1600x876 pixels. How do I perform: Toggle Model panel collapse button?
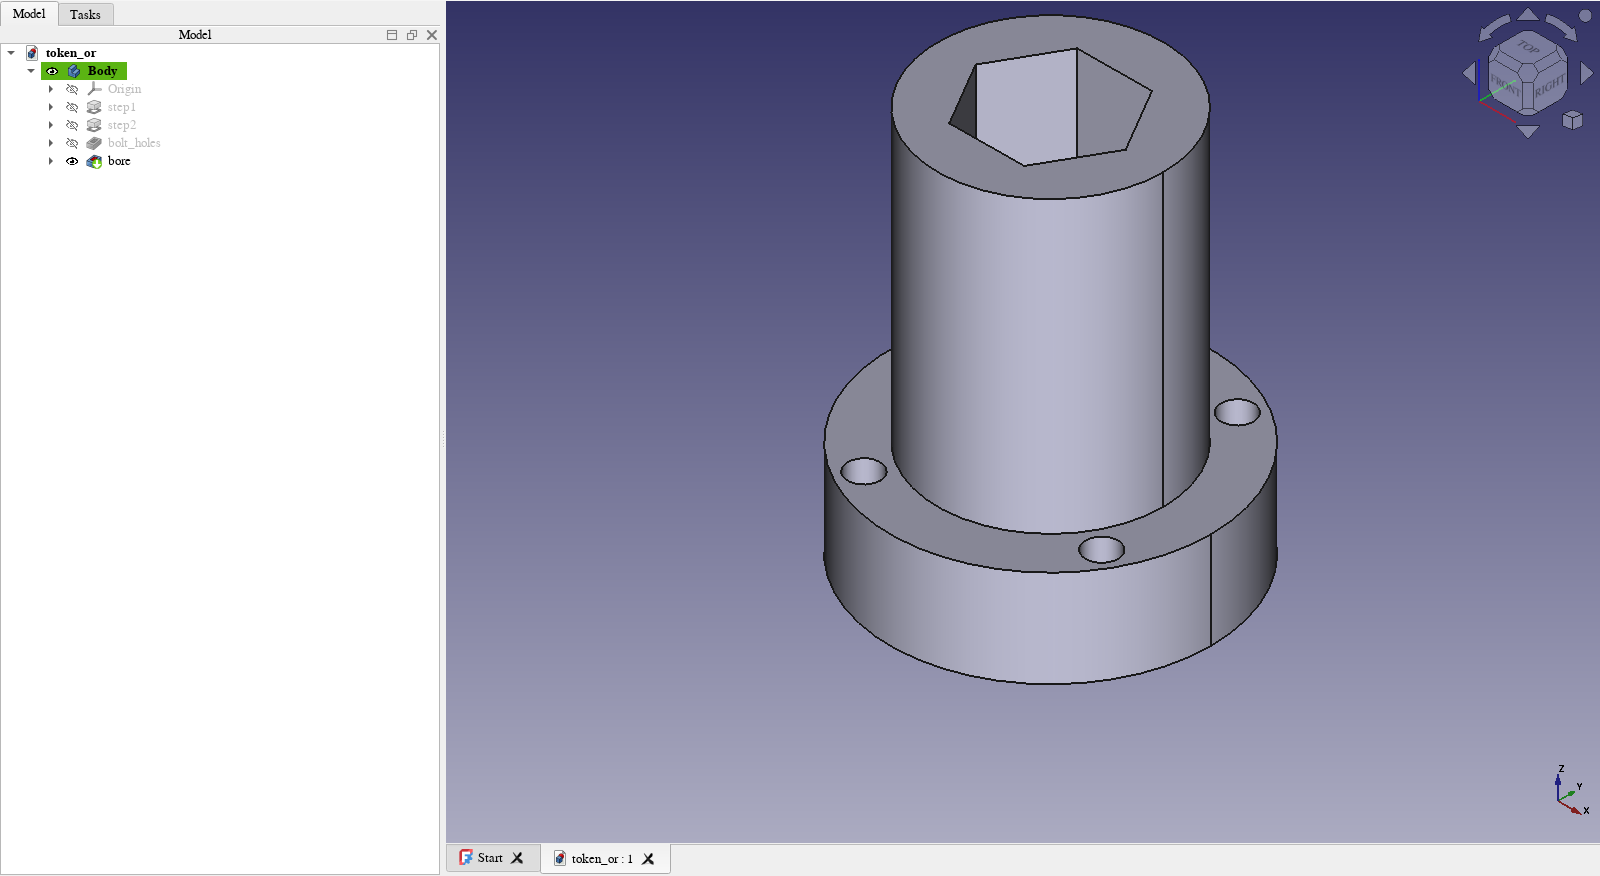pyautogui.click(x=392, y=35)
